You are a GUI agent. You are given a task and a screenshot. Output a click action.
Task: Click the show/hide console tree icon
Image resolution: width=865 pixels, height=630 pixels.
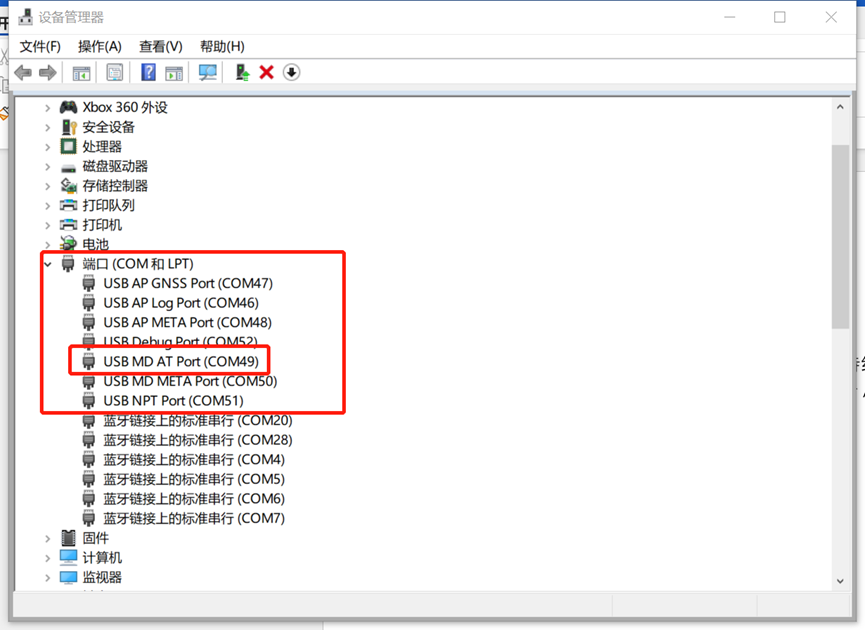(82, 73)
